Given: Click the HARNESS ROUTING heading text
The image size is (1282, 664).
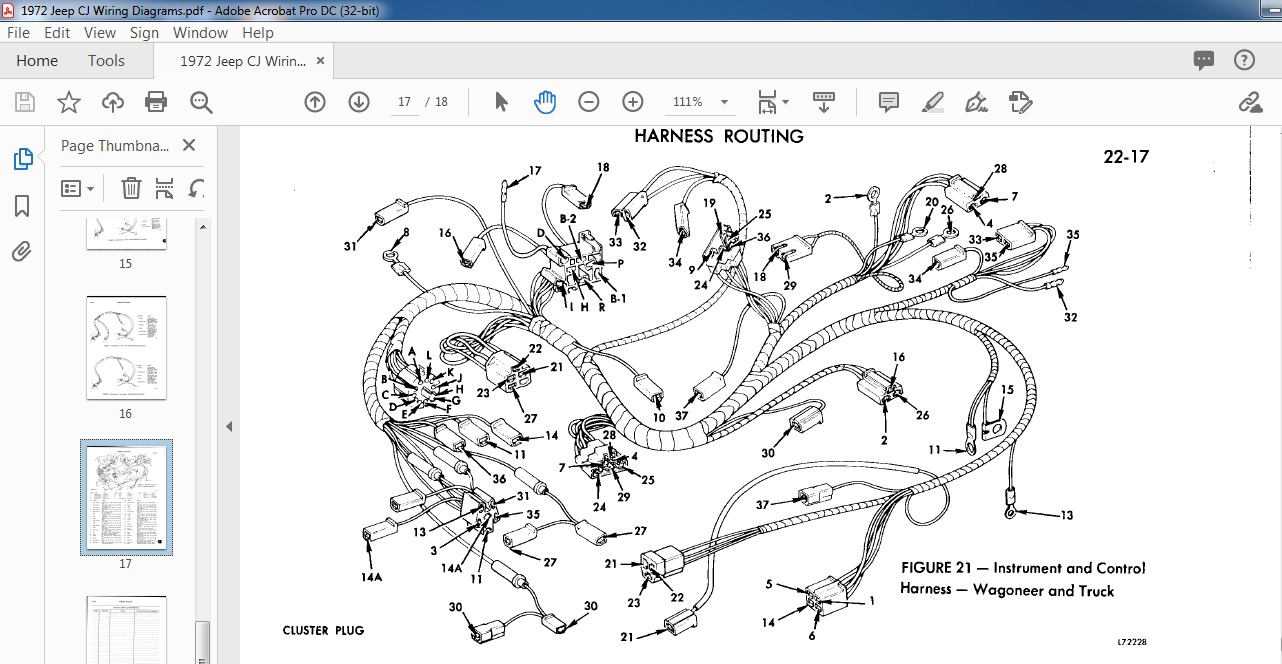Looking at the screenshot, I should (719, 136).
